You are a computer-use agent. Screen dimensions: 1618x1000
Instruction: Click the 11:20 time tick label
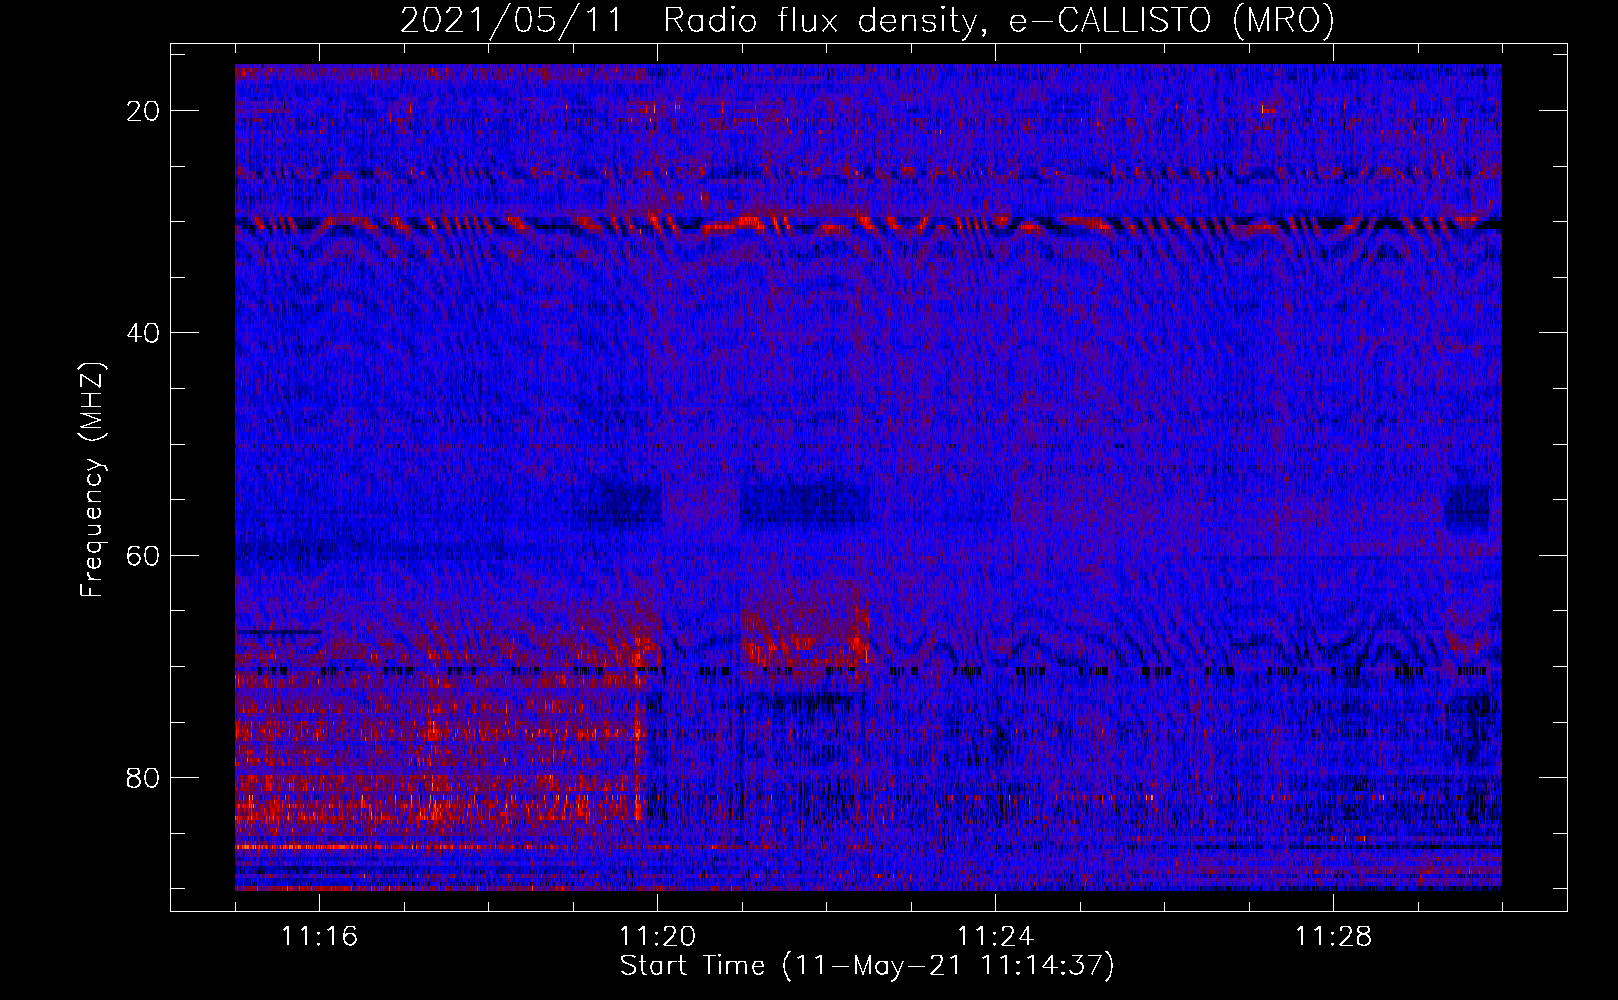pyautogui.click(x=657, y=936)
